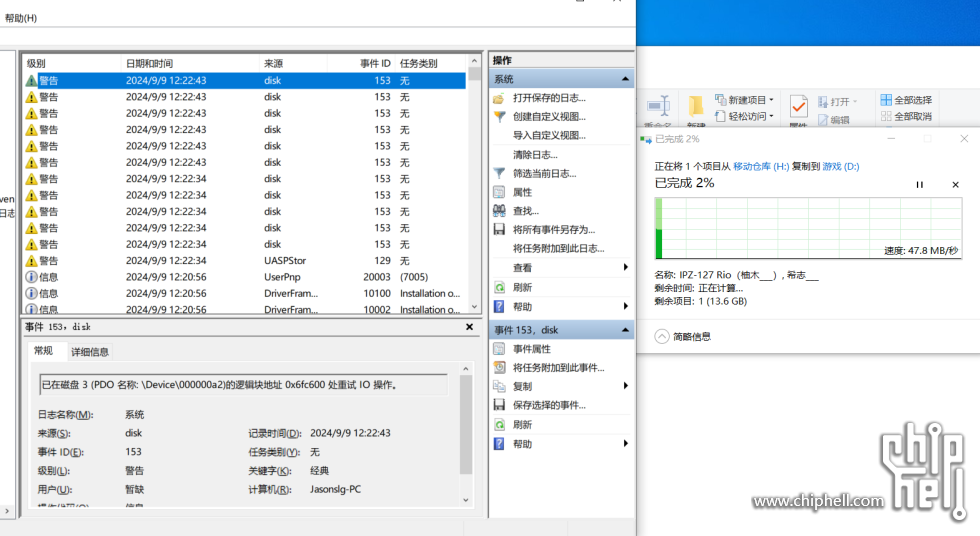Click the 属性 properties icon
The height and width of the screenshot is (536, 980).
click(x=499, y=192)
